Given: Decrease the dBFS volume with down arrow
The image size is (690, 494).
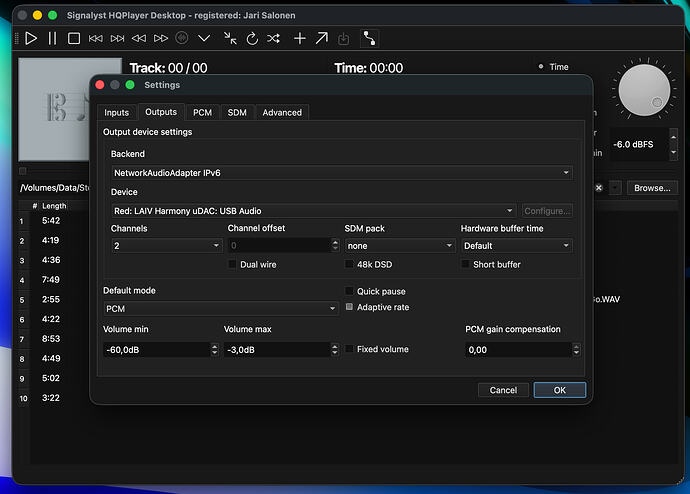Looking at the screenshot, I should [673, 152].
